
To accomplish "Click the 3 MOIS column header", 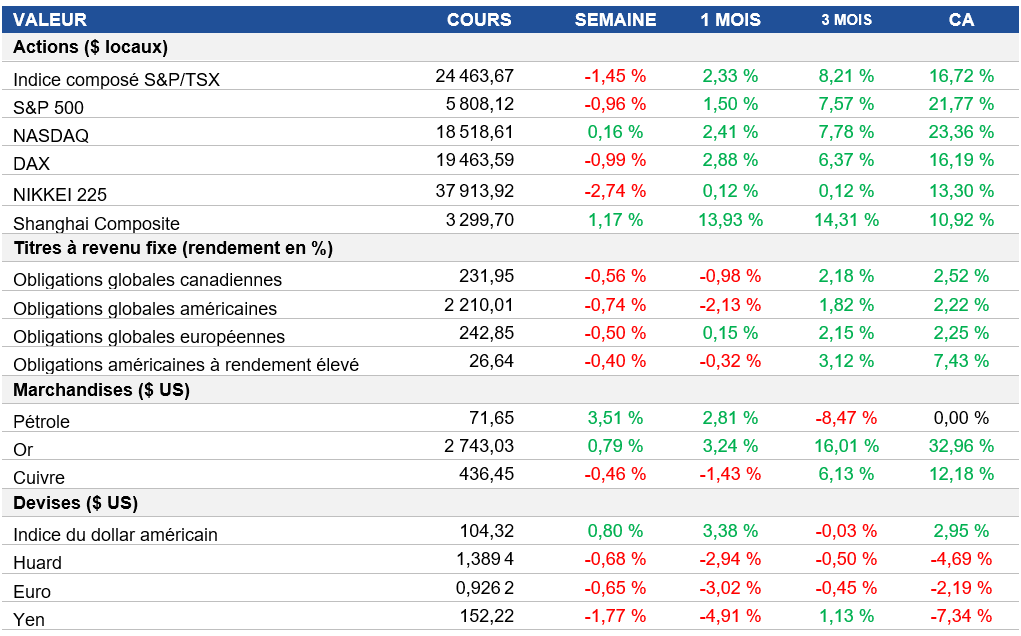I will (846, 20).
